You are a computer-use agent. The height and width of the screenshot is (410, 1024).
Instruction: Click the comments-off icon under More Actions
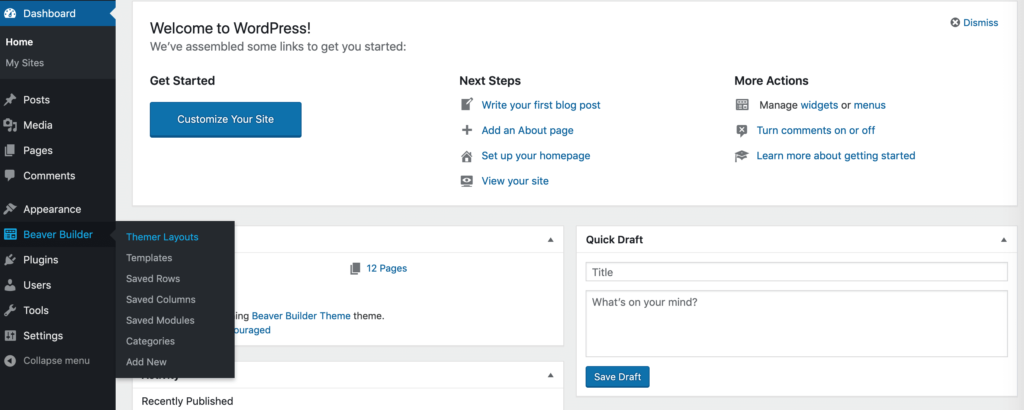pyautogui.click(x=741, y=131)
